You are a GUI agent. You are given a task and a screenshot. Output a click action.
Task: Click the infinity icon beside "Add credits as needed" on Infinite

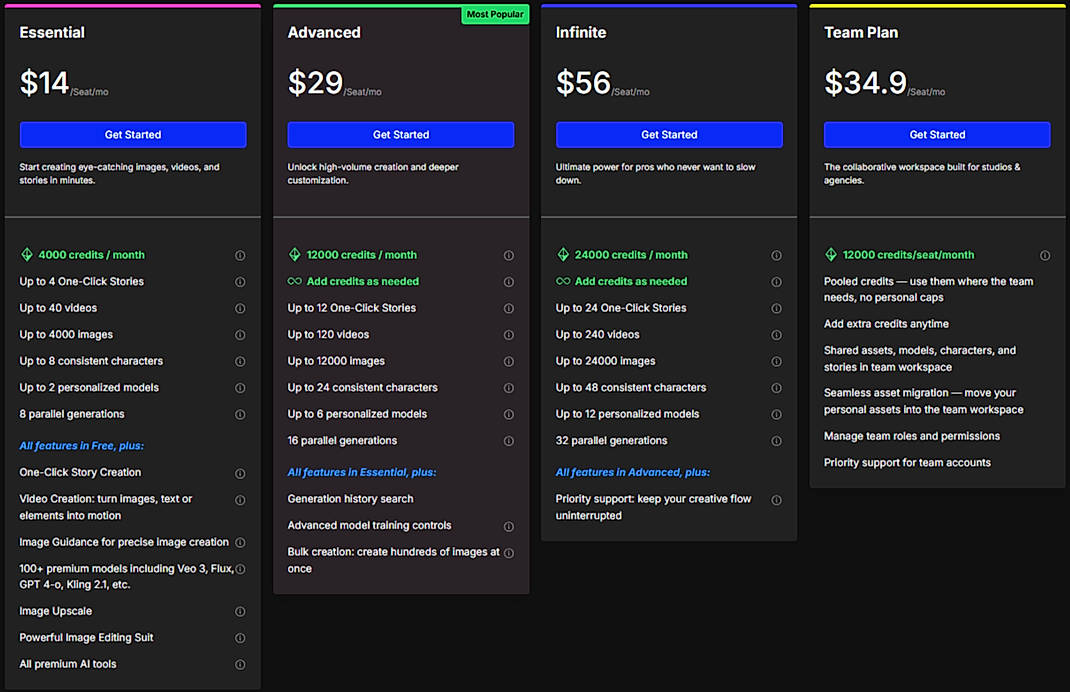point(564,282)
